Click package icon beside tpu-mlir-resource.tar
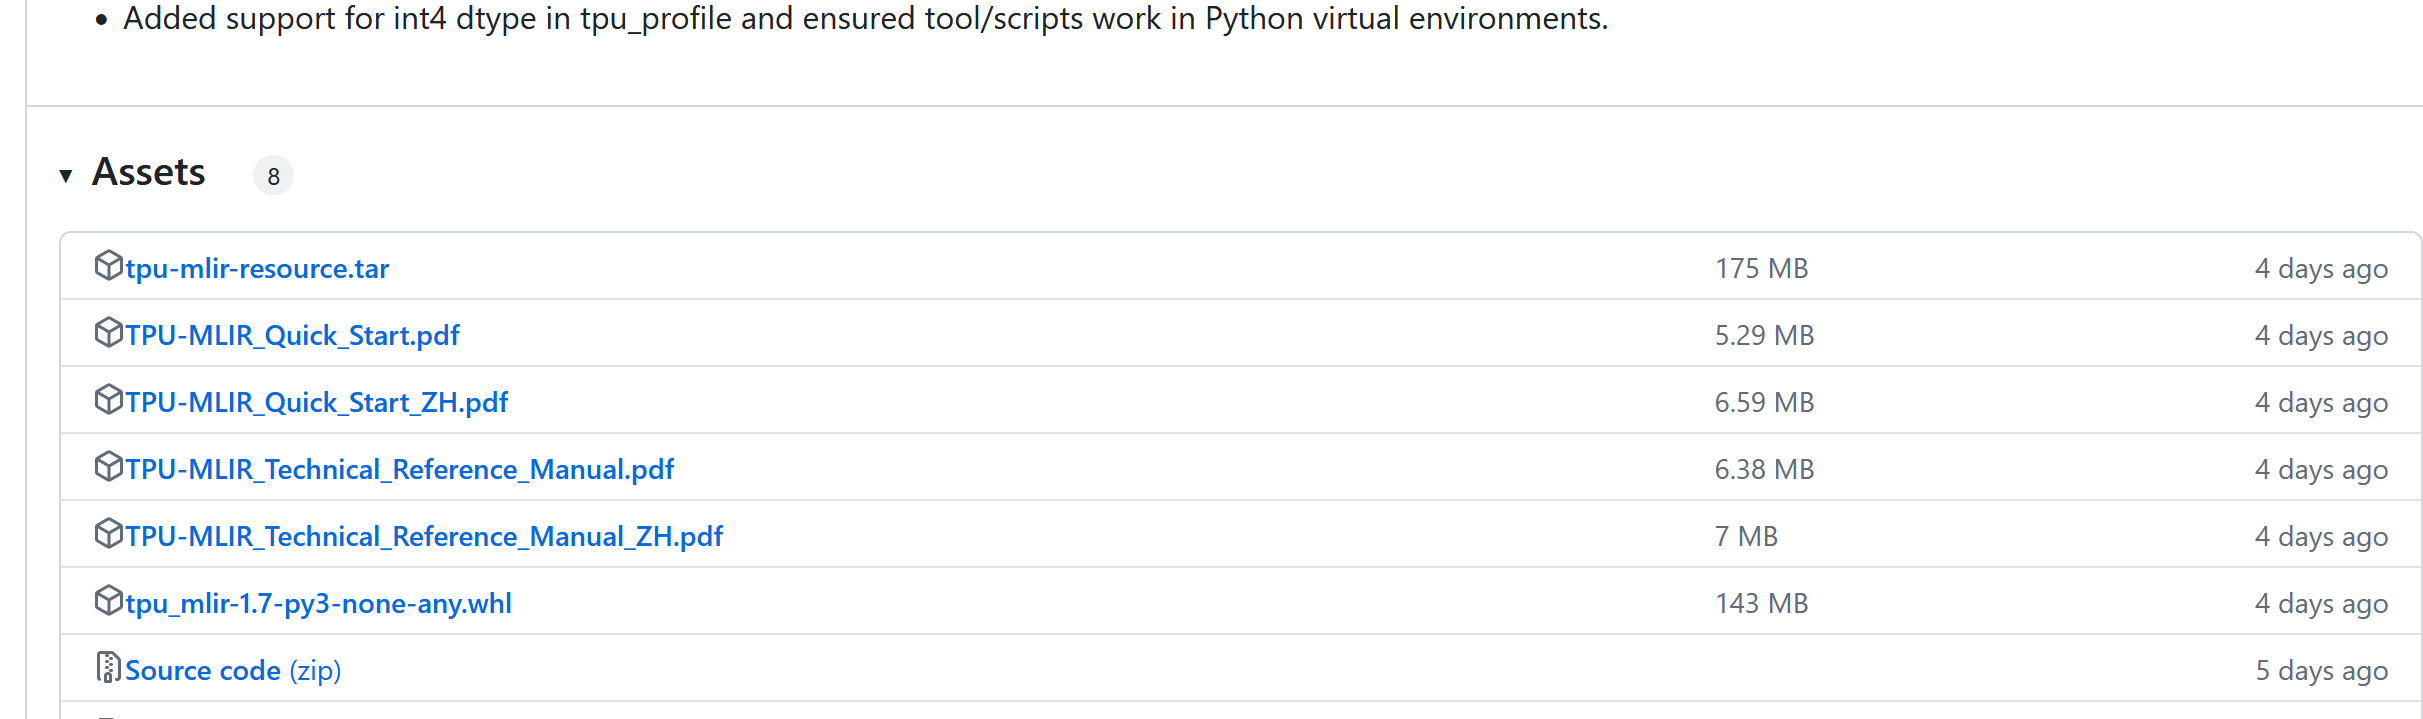The width and height of the screenshot is (2423, 719). click(x=108, y=266)
